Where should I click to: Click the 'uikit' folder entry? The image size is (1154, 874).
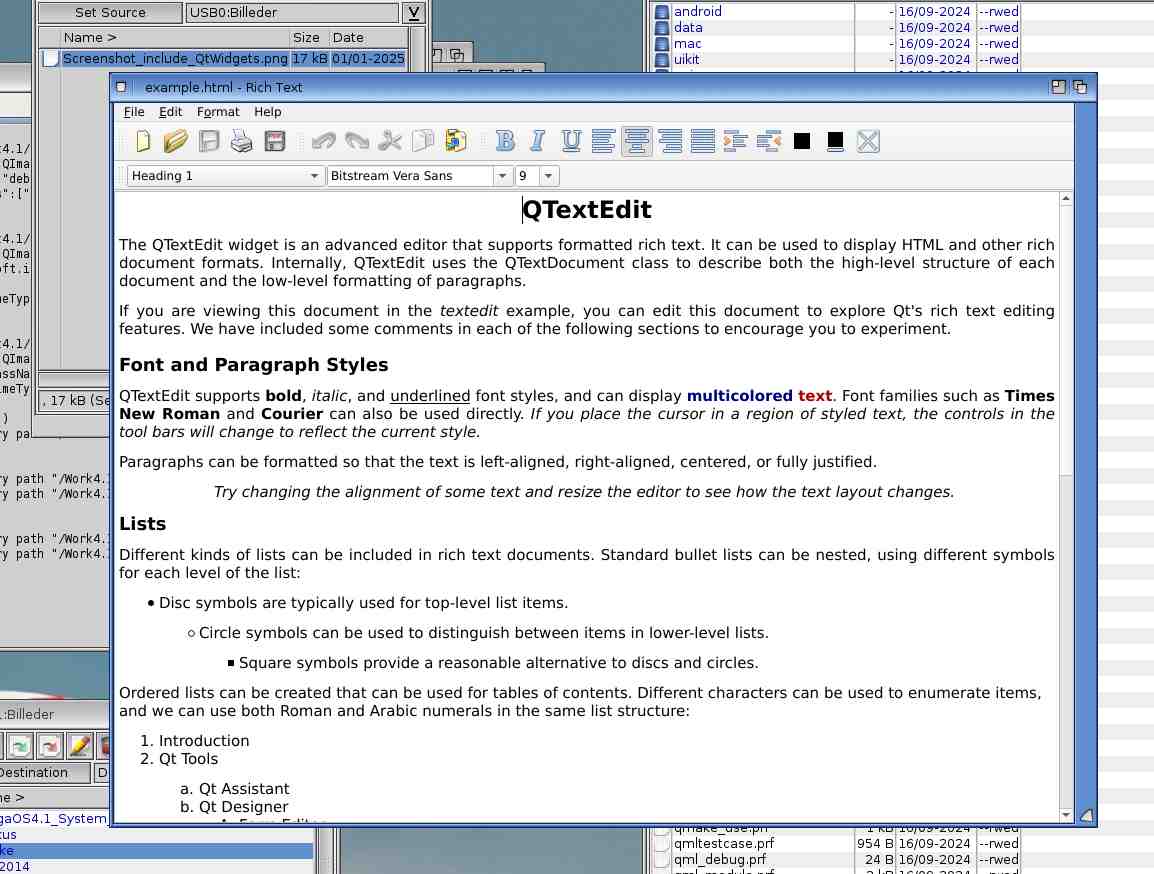(687, 60)
